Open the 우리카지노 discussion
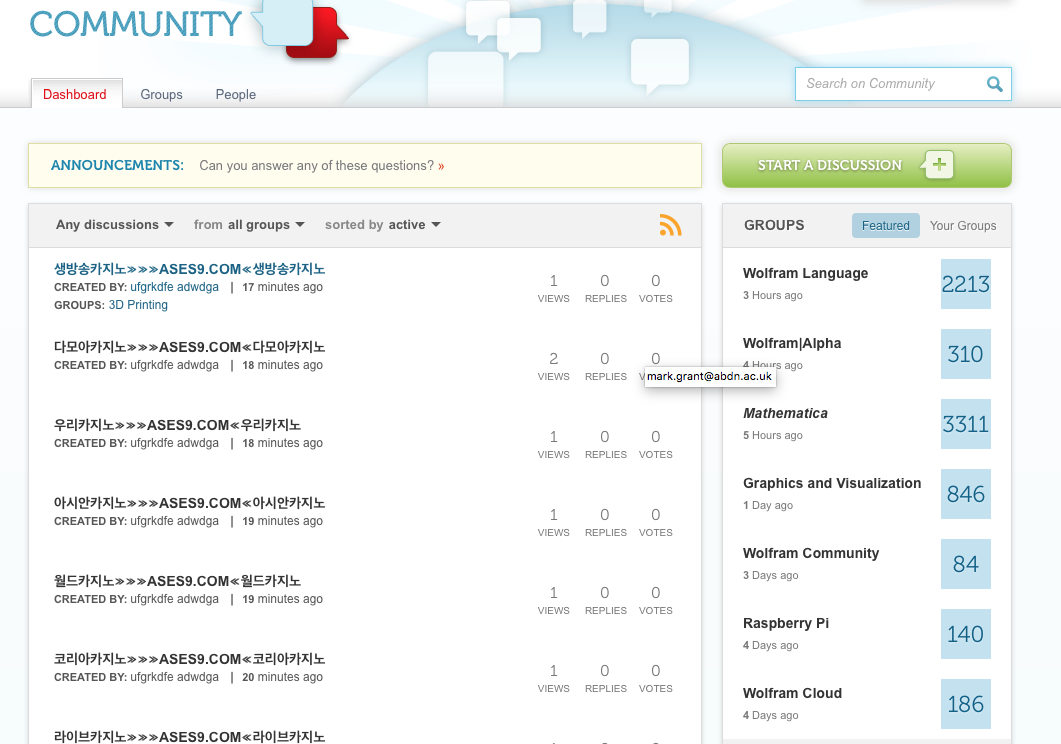The width and height of the screenshot is (1061, 744). [177, 425]
